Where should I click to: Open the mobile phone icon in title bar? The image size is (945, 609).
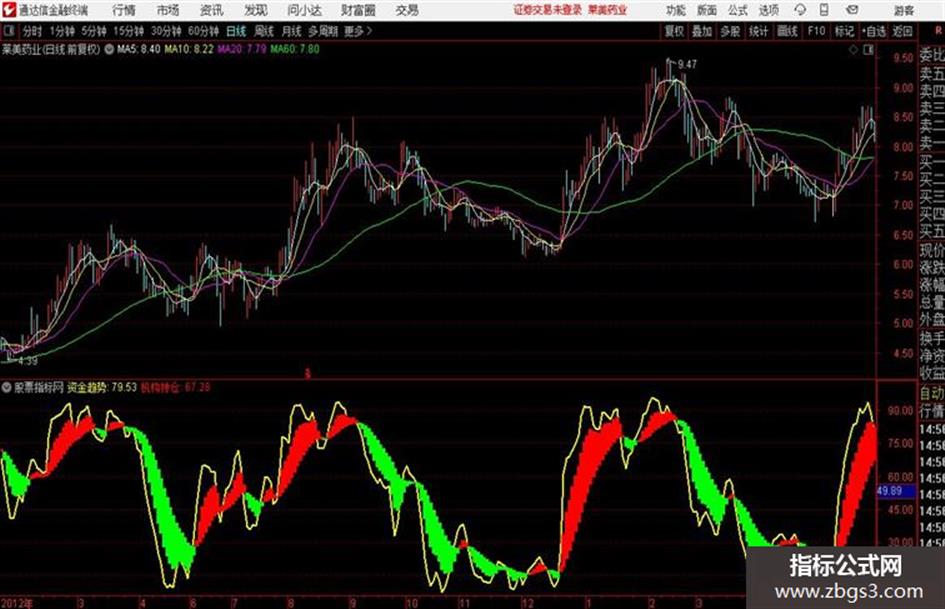coord(824,10)
